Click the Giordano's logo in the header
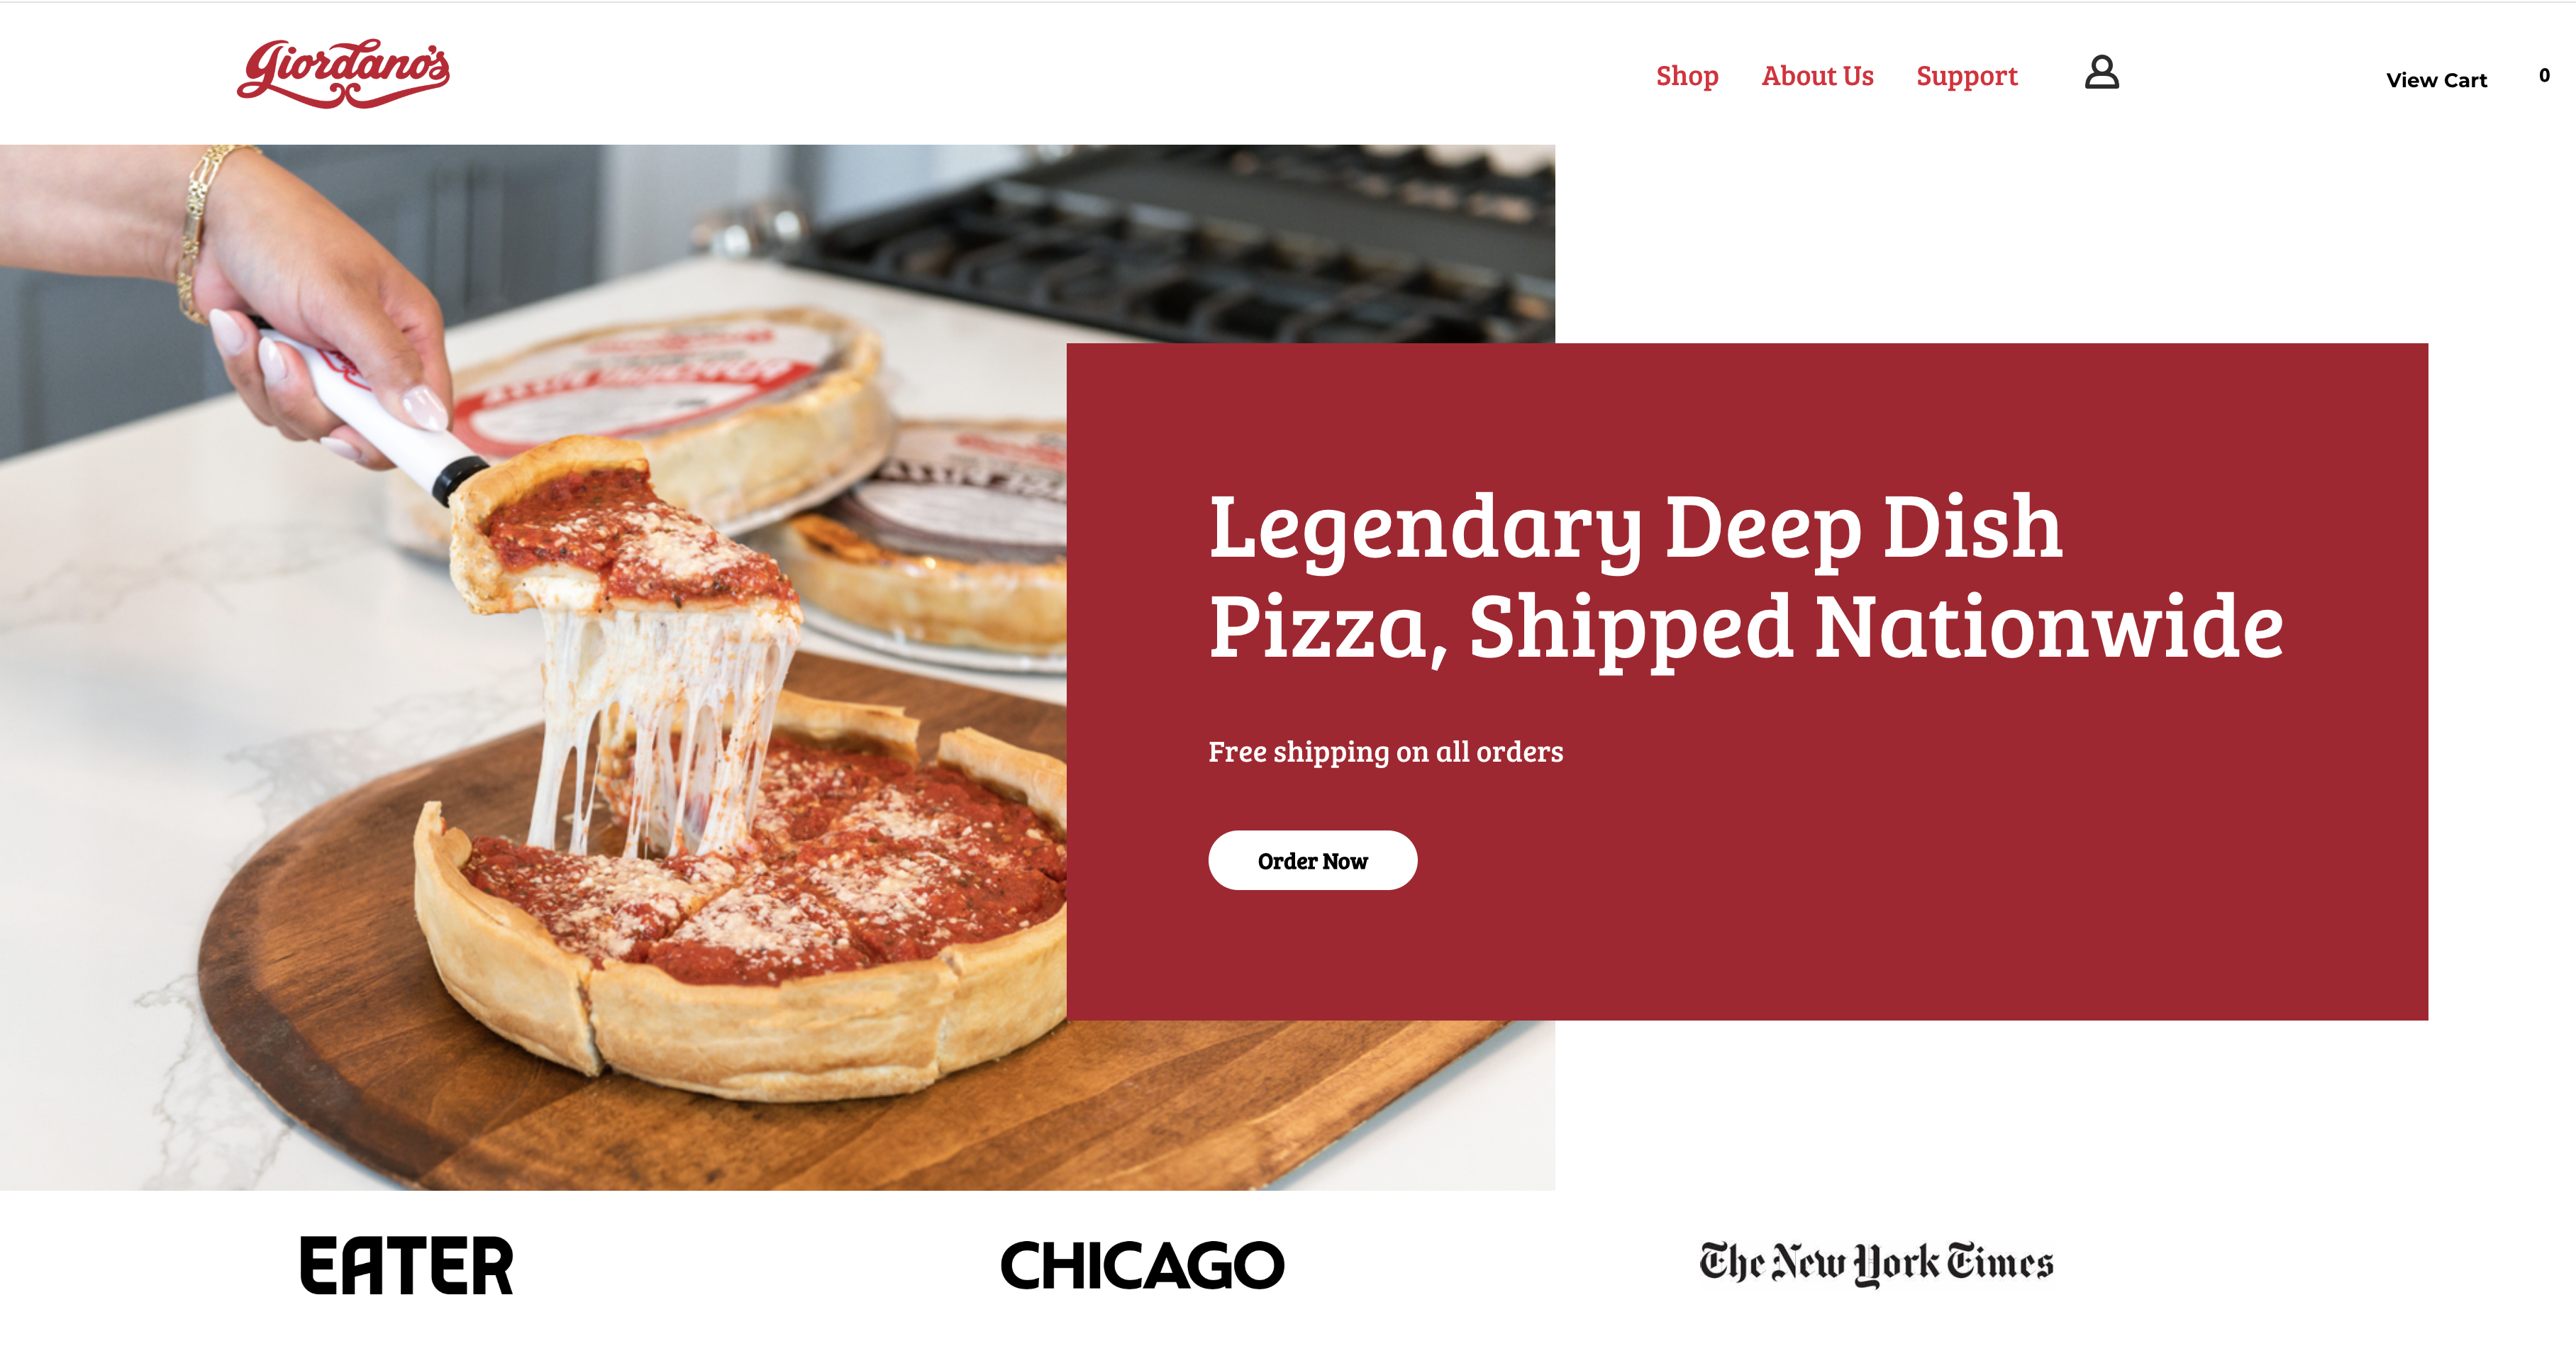This screenshot has height=1356, width=2576. coord(343,73)
